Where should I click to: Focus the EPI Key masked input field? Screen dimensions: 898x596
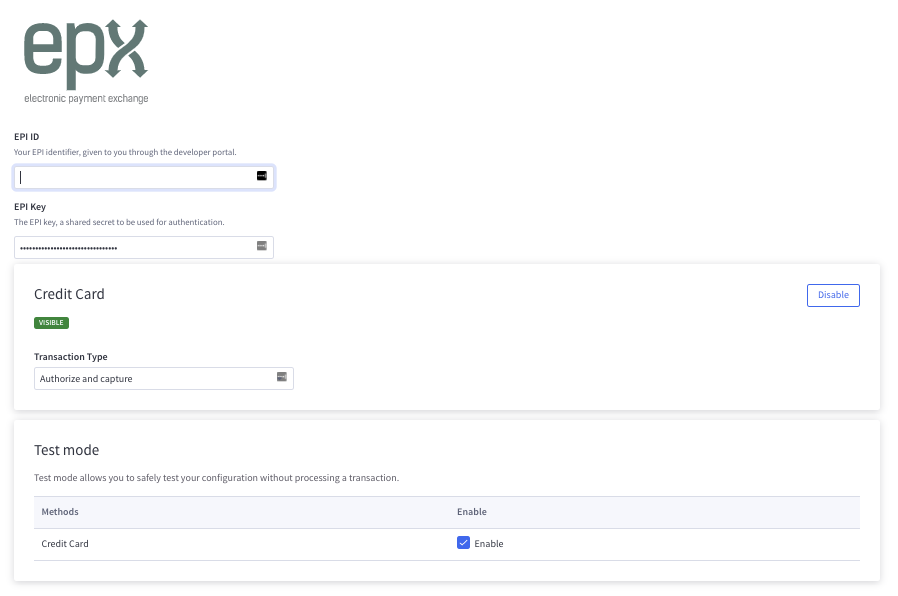tap(144, 247)
